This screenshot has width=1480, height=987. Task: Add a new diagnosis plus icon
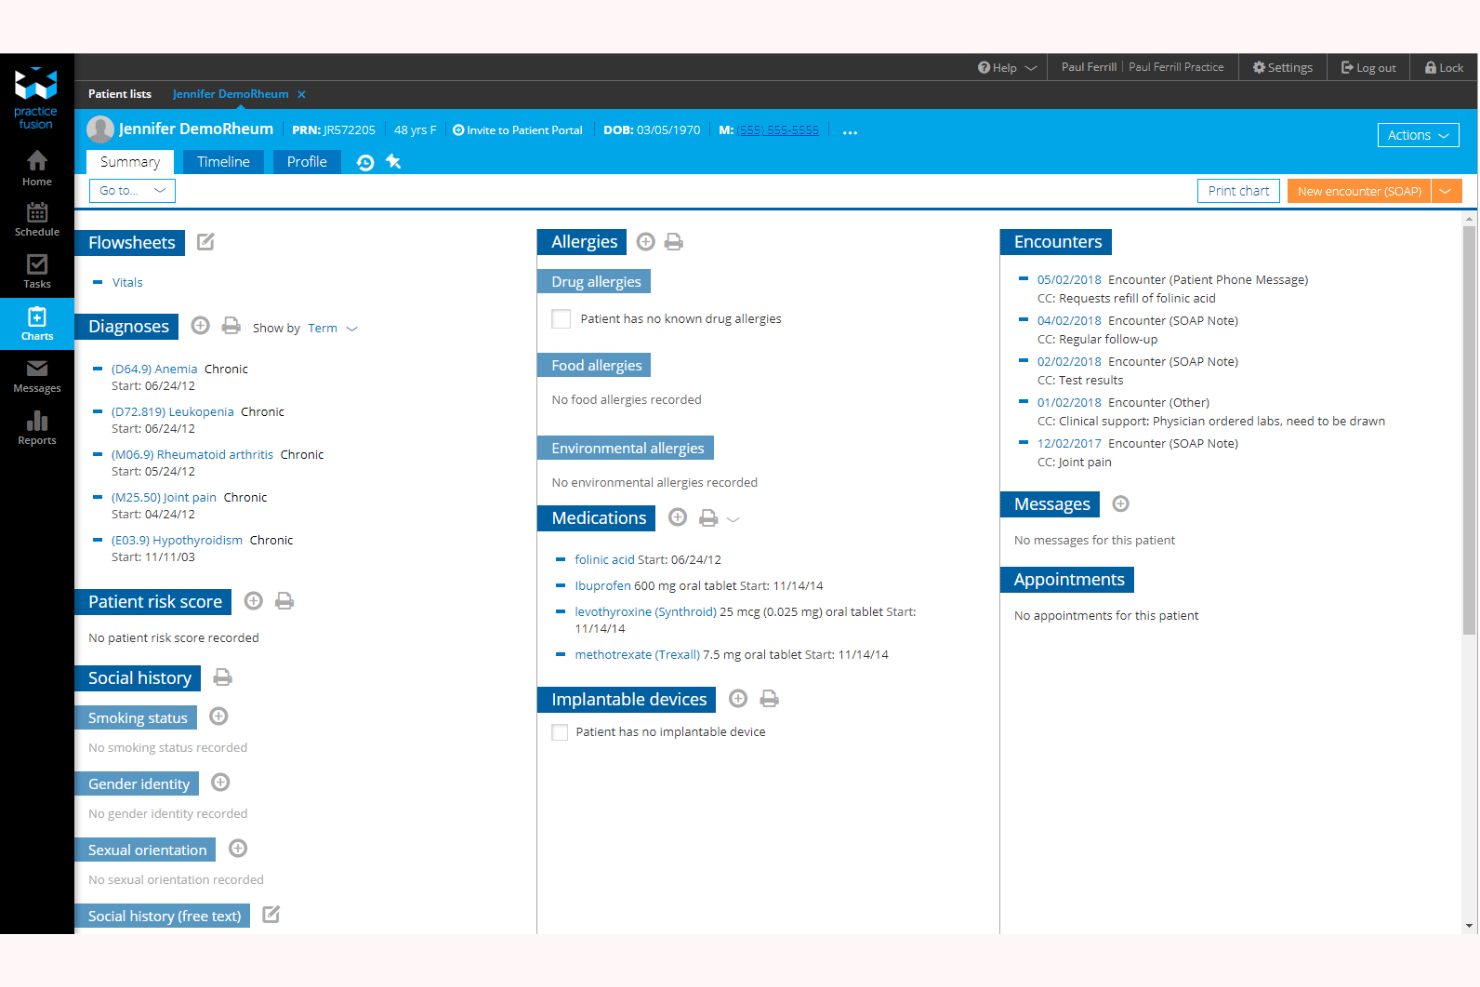(200, 325)
